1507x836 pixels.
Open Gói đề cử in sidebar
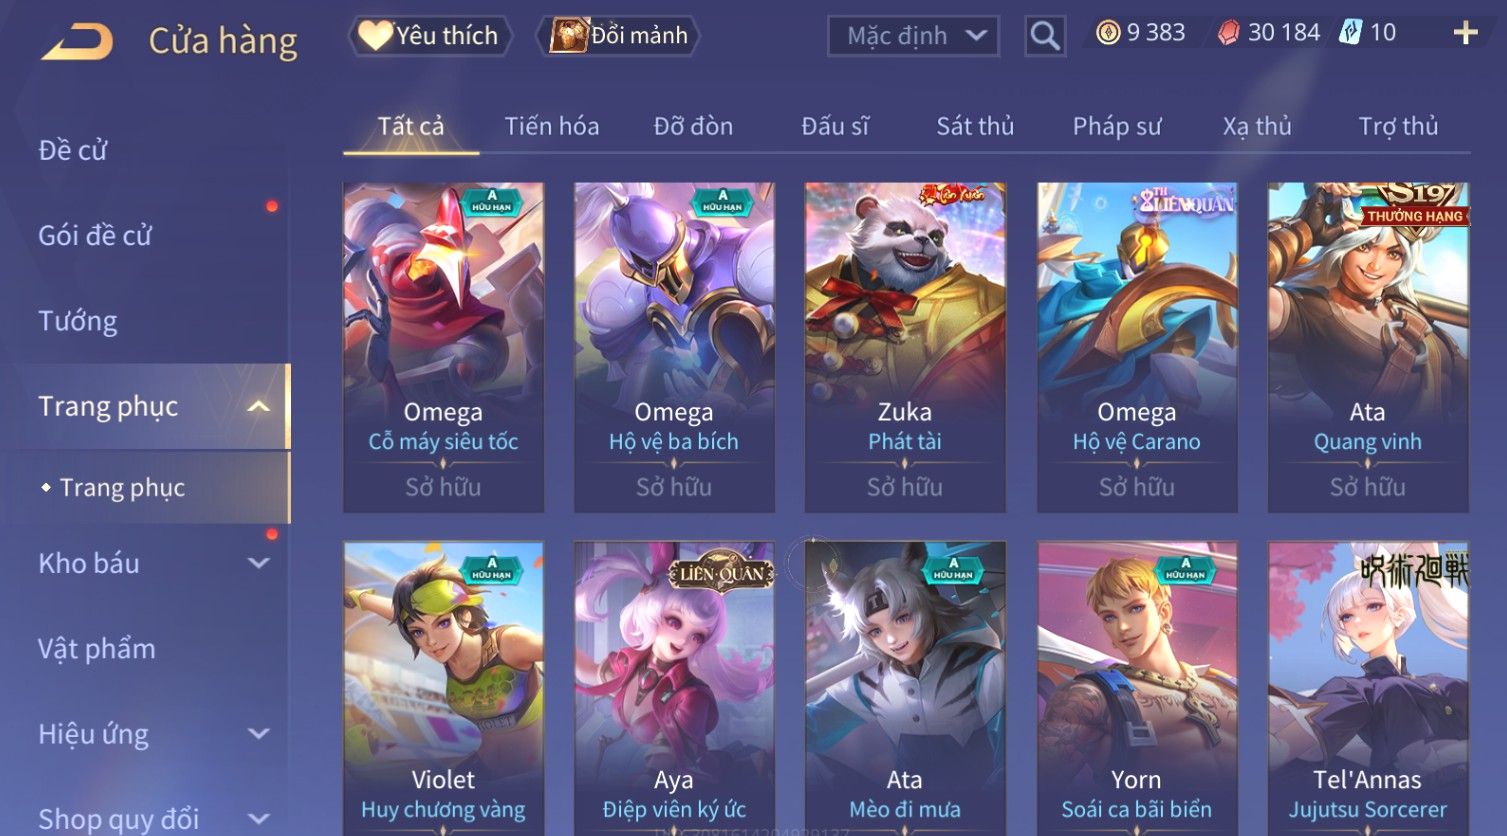pos(95,236)
